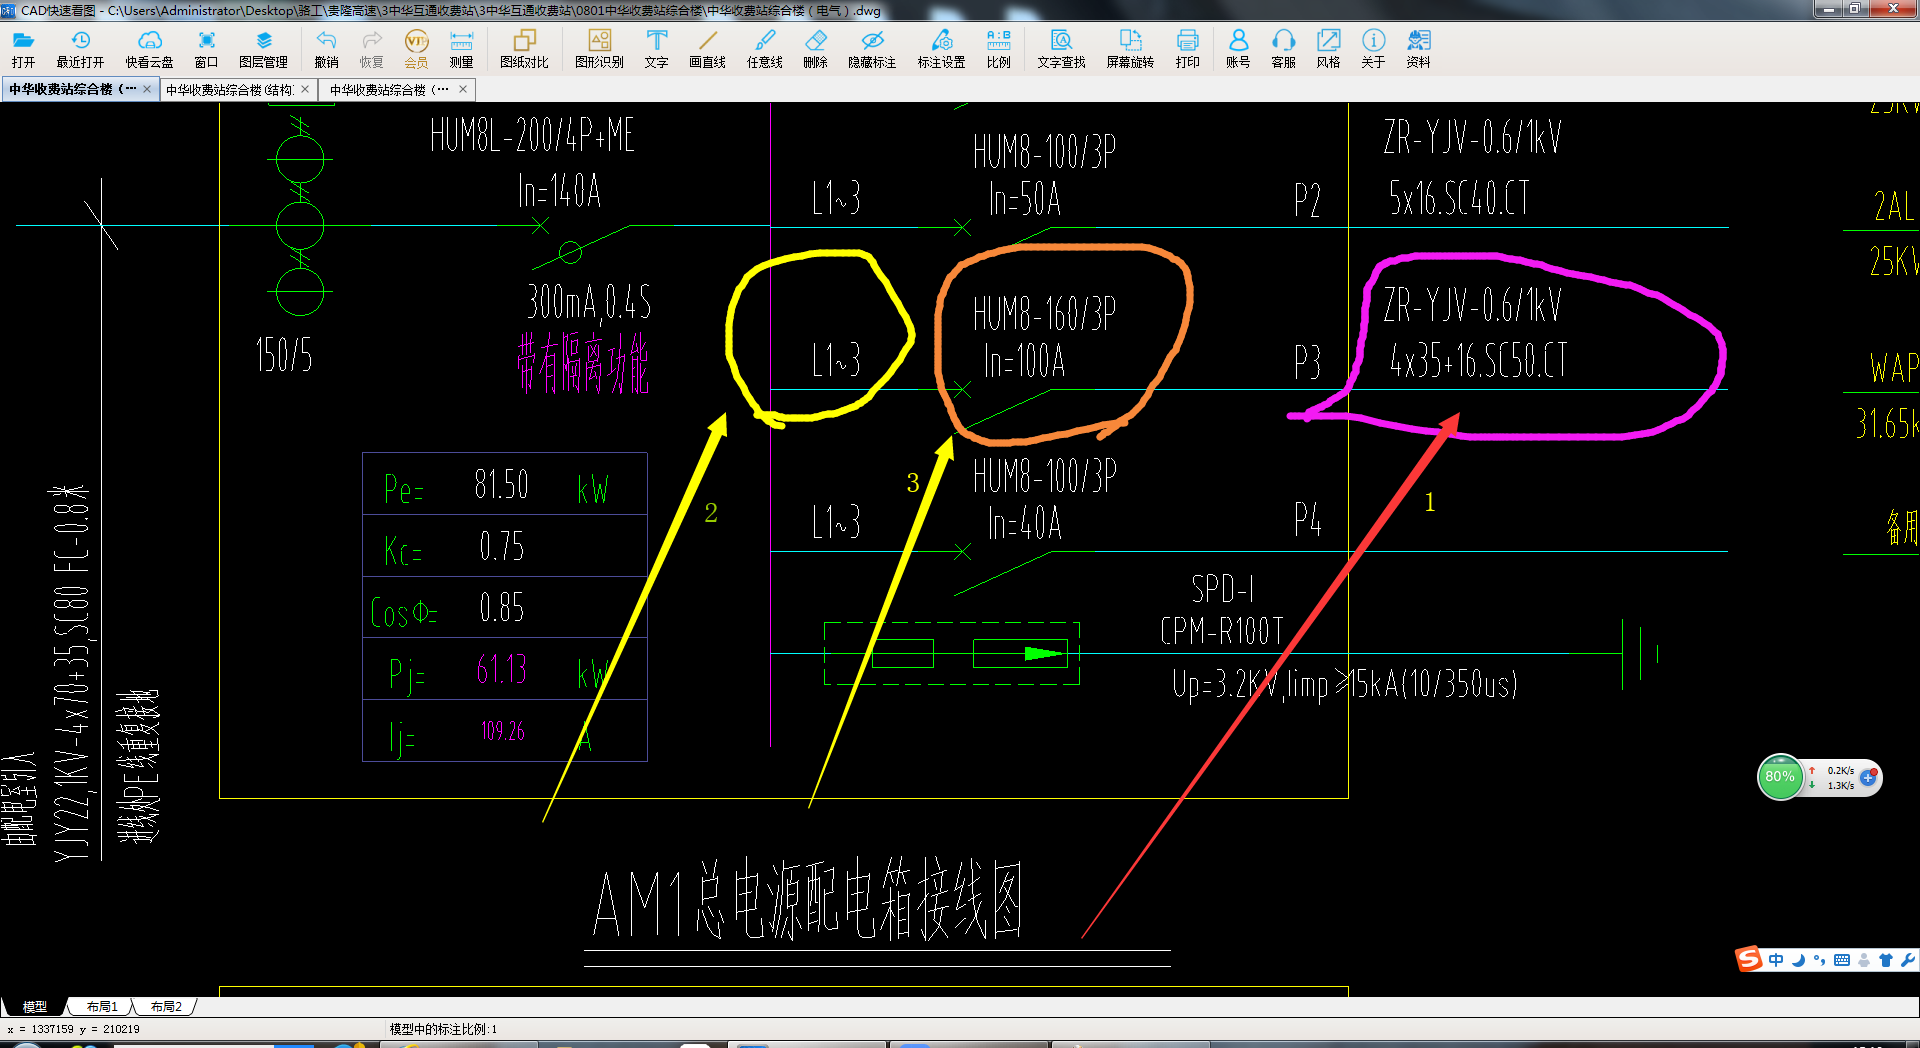The image size is (1920, 1048).
Task: Click the 模型中的标注比例:1 status text
Action: click(x=443, y=1029)
